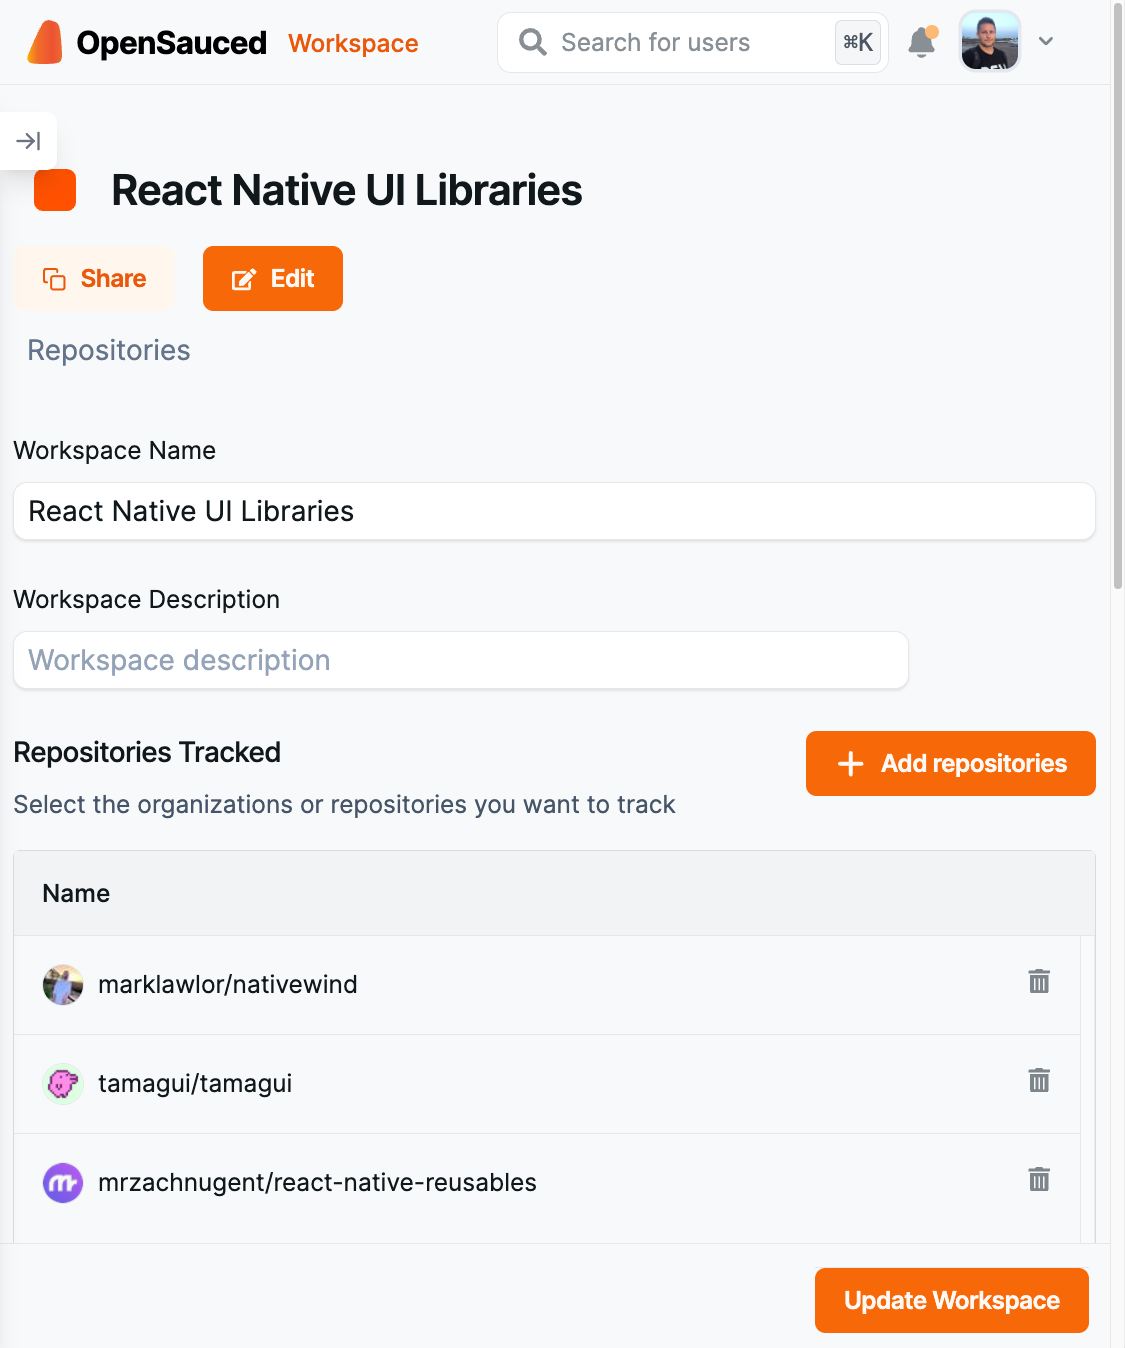This screenshot has width=1125, height=1348.
Task: Open the Workspace menu in the header
Action: (x=352, y=43)
